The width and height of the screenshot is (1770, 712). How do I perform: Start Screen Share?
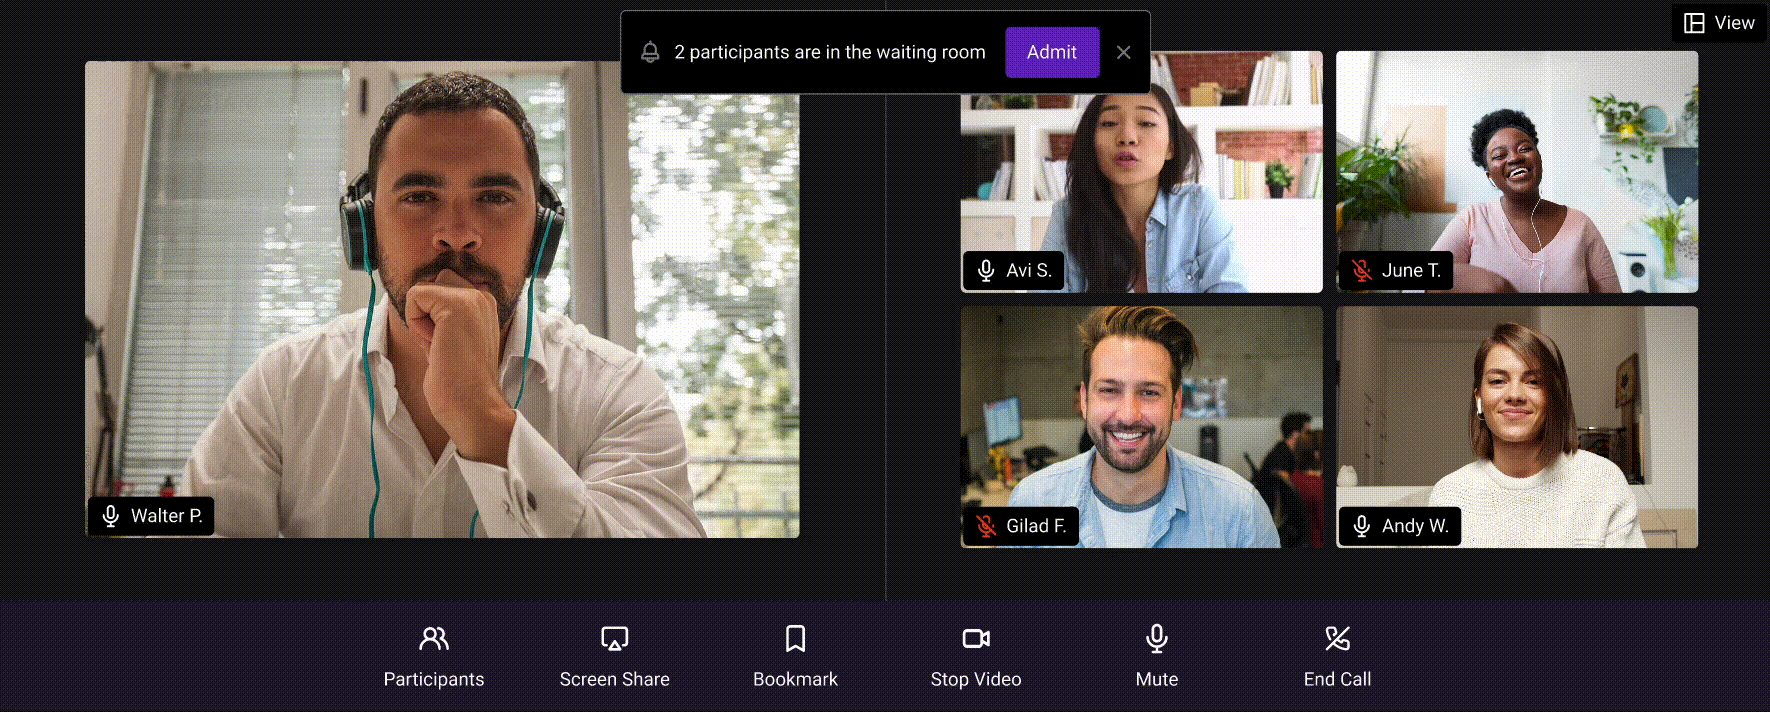click(x=614, y=657)
